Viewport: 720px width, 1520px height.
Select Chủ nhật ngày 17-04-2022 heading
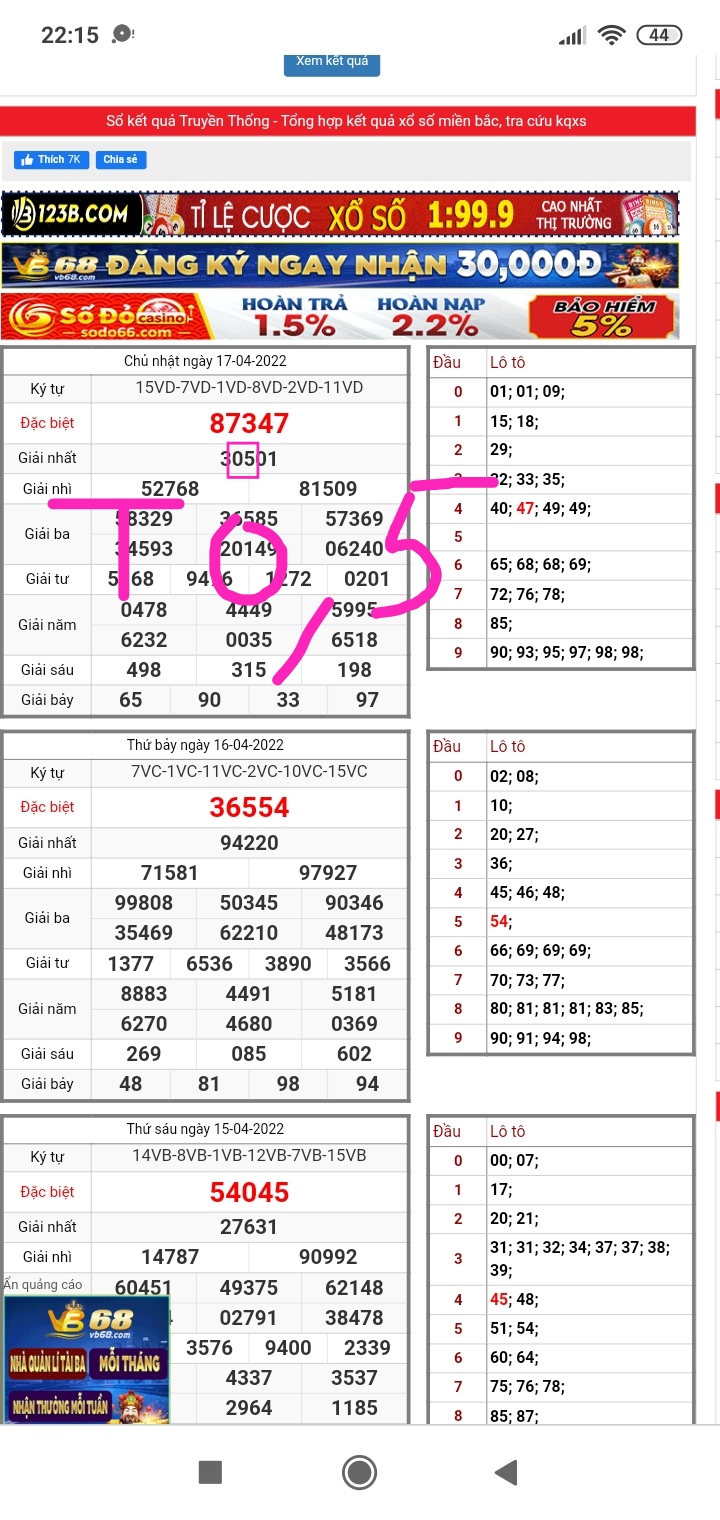205,361
